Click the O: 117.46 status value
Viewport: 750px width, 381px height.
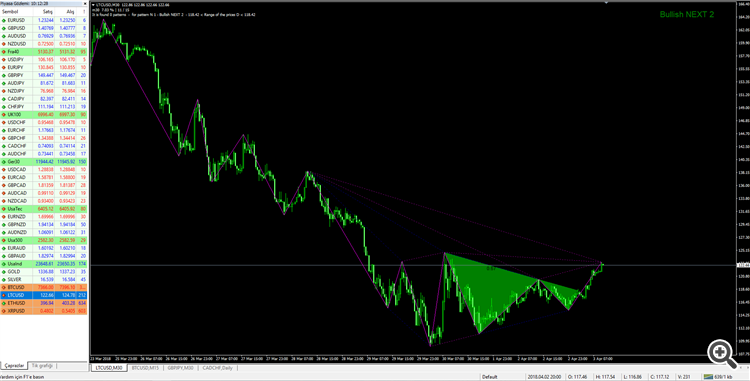[x=577, y=377]
